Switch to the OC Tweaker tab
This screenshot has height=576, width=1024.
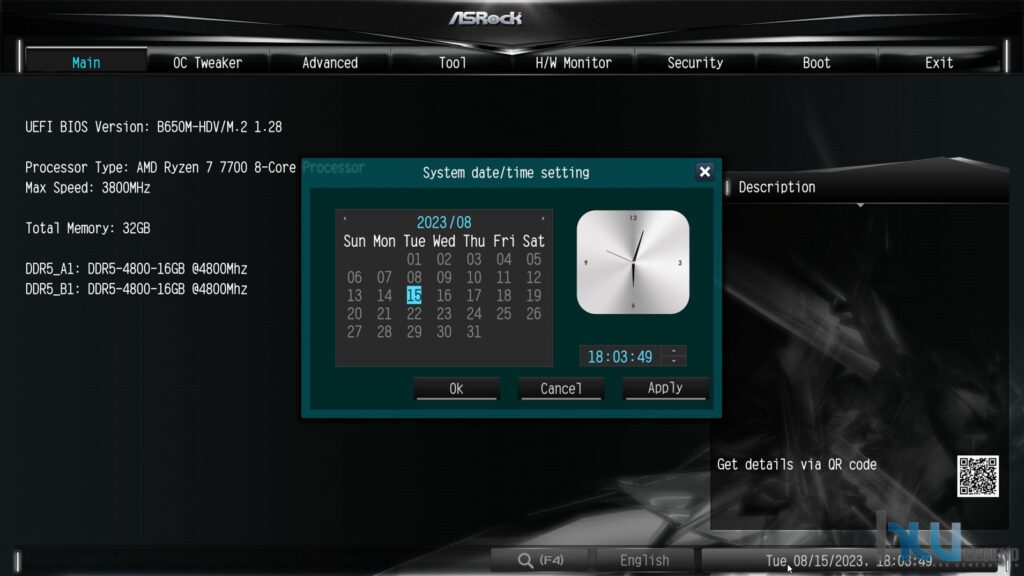(x=208, y=63)
